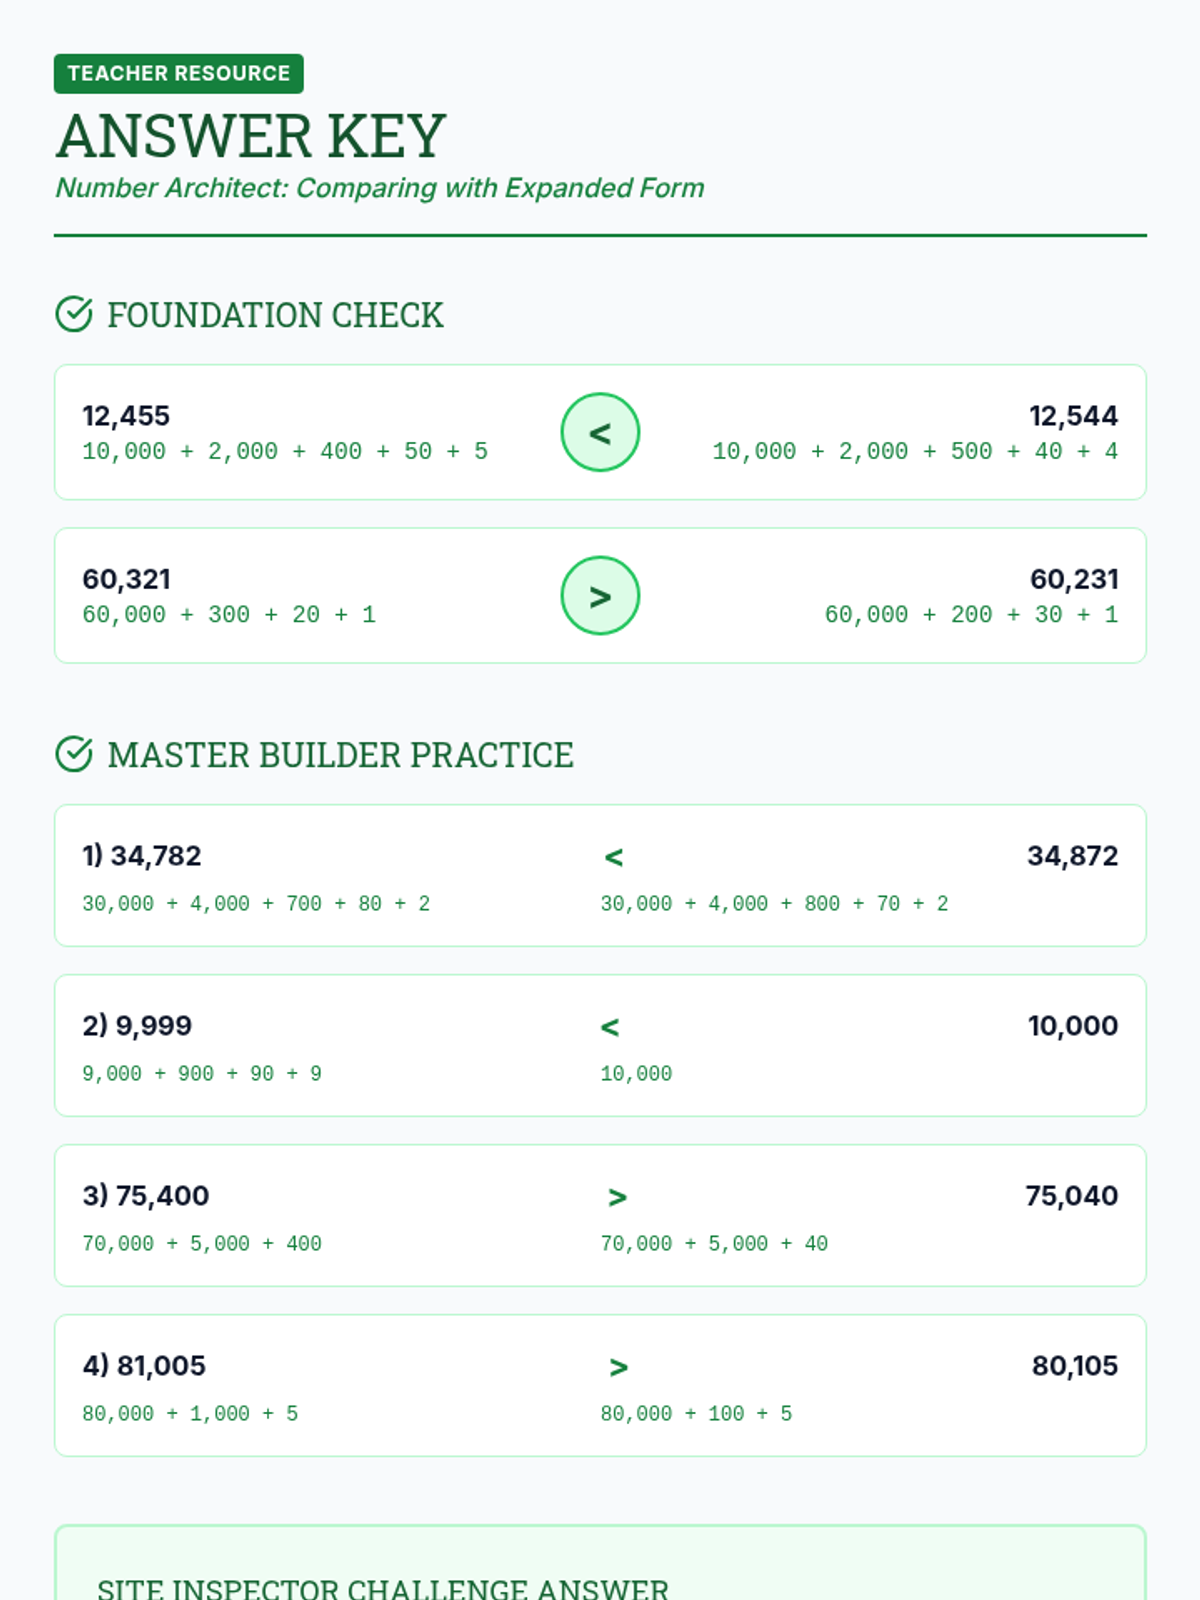Click the expanded form 70,000 + 5,000 + 40
1200x1600 pixels.
coord(714,1243)
